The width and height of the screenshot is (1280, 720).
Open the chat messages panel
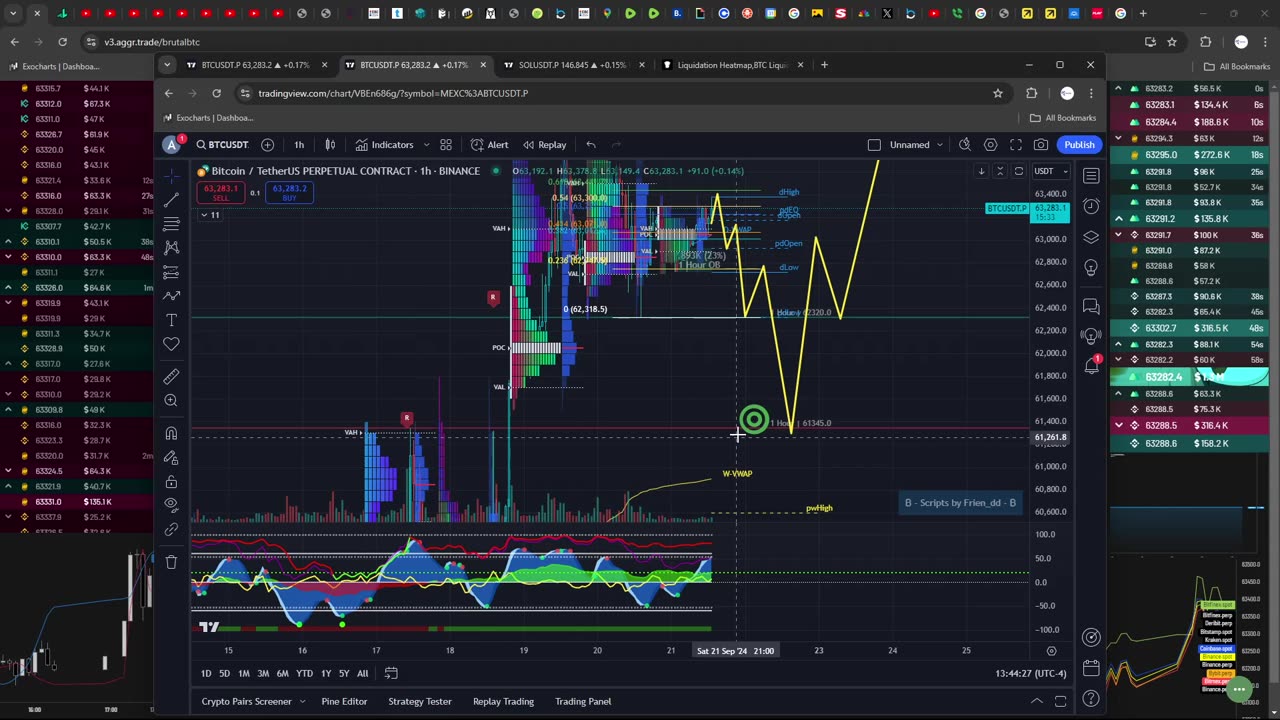pos(1091,306)
